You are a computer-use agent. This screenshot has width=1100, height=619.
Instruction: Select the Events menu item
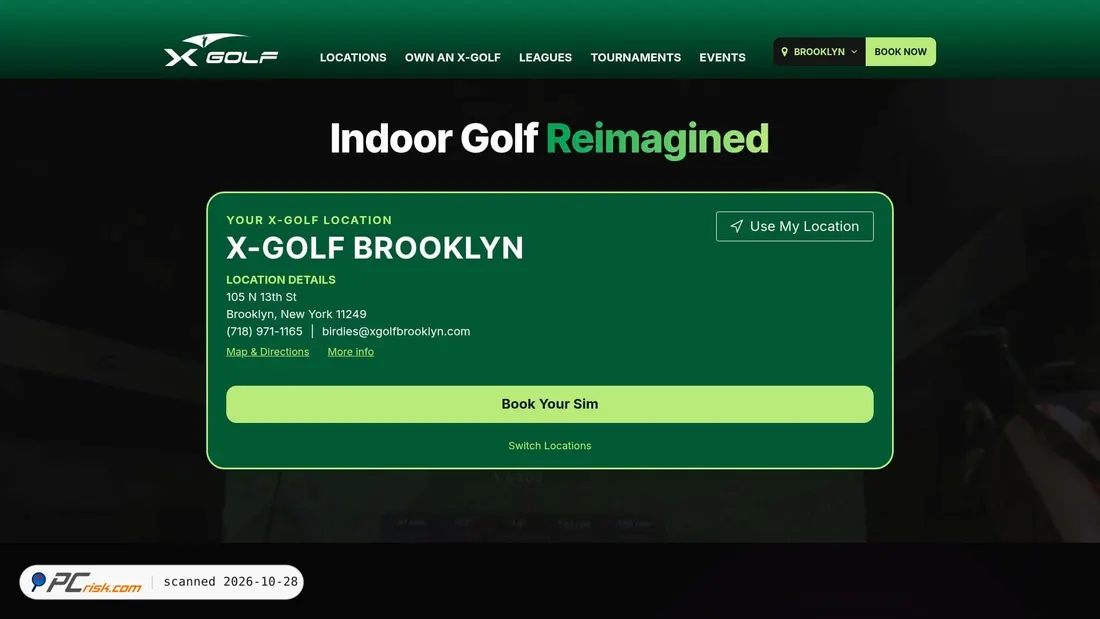point(722,58)
